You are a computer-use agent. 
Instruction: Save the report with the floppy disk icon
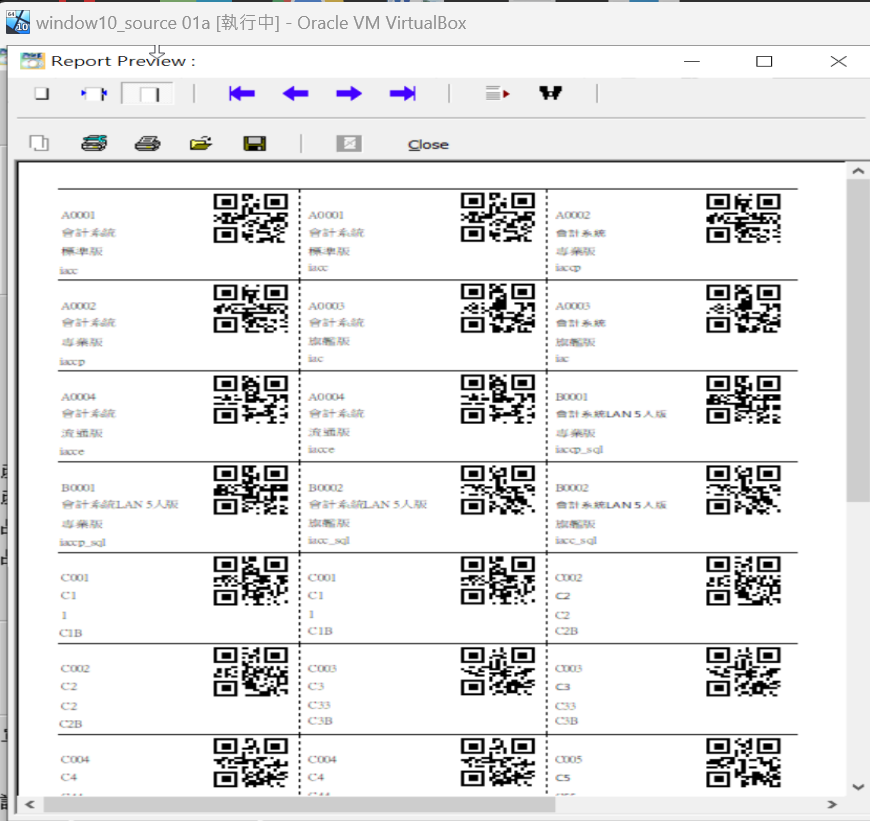(255, 144)
